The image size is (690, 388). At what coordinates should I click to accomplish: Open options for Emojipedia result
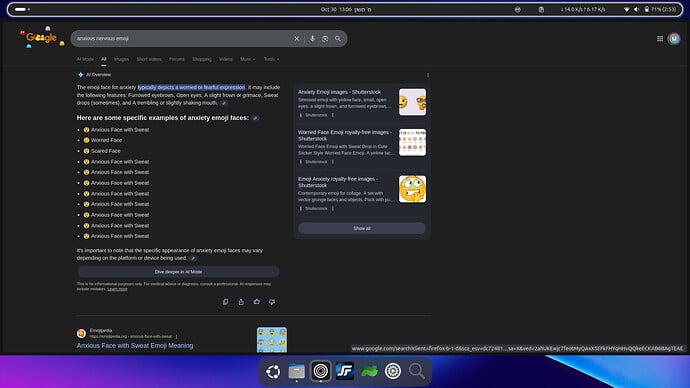click(x=177, y=337)
